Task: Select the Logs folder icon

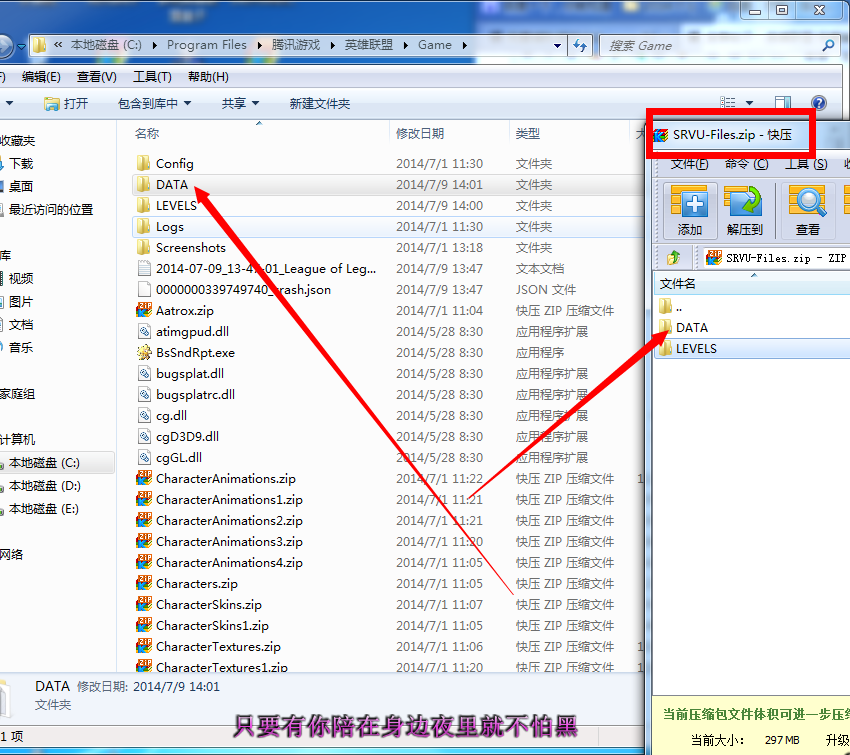Action: click(144, 227)
